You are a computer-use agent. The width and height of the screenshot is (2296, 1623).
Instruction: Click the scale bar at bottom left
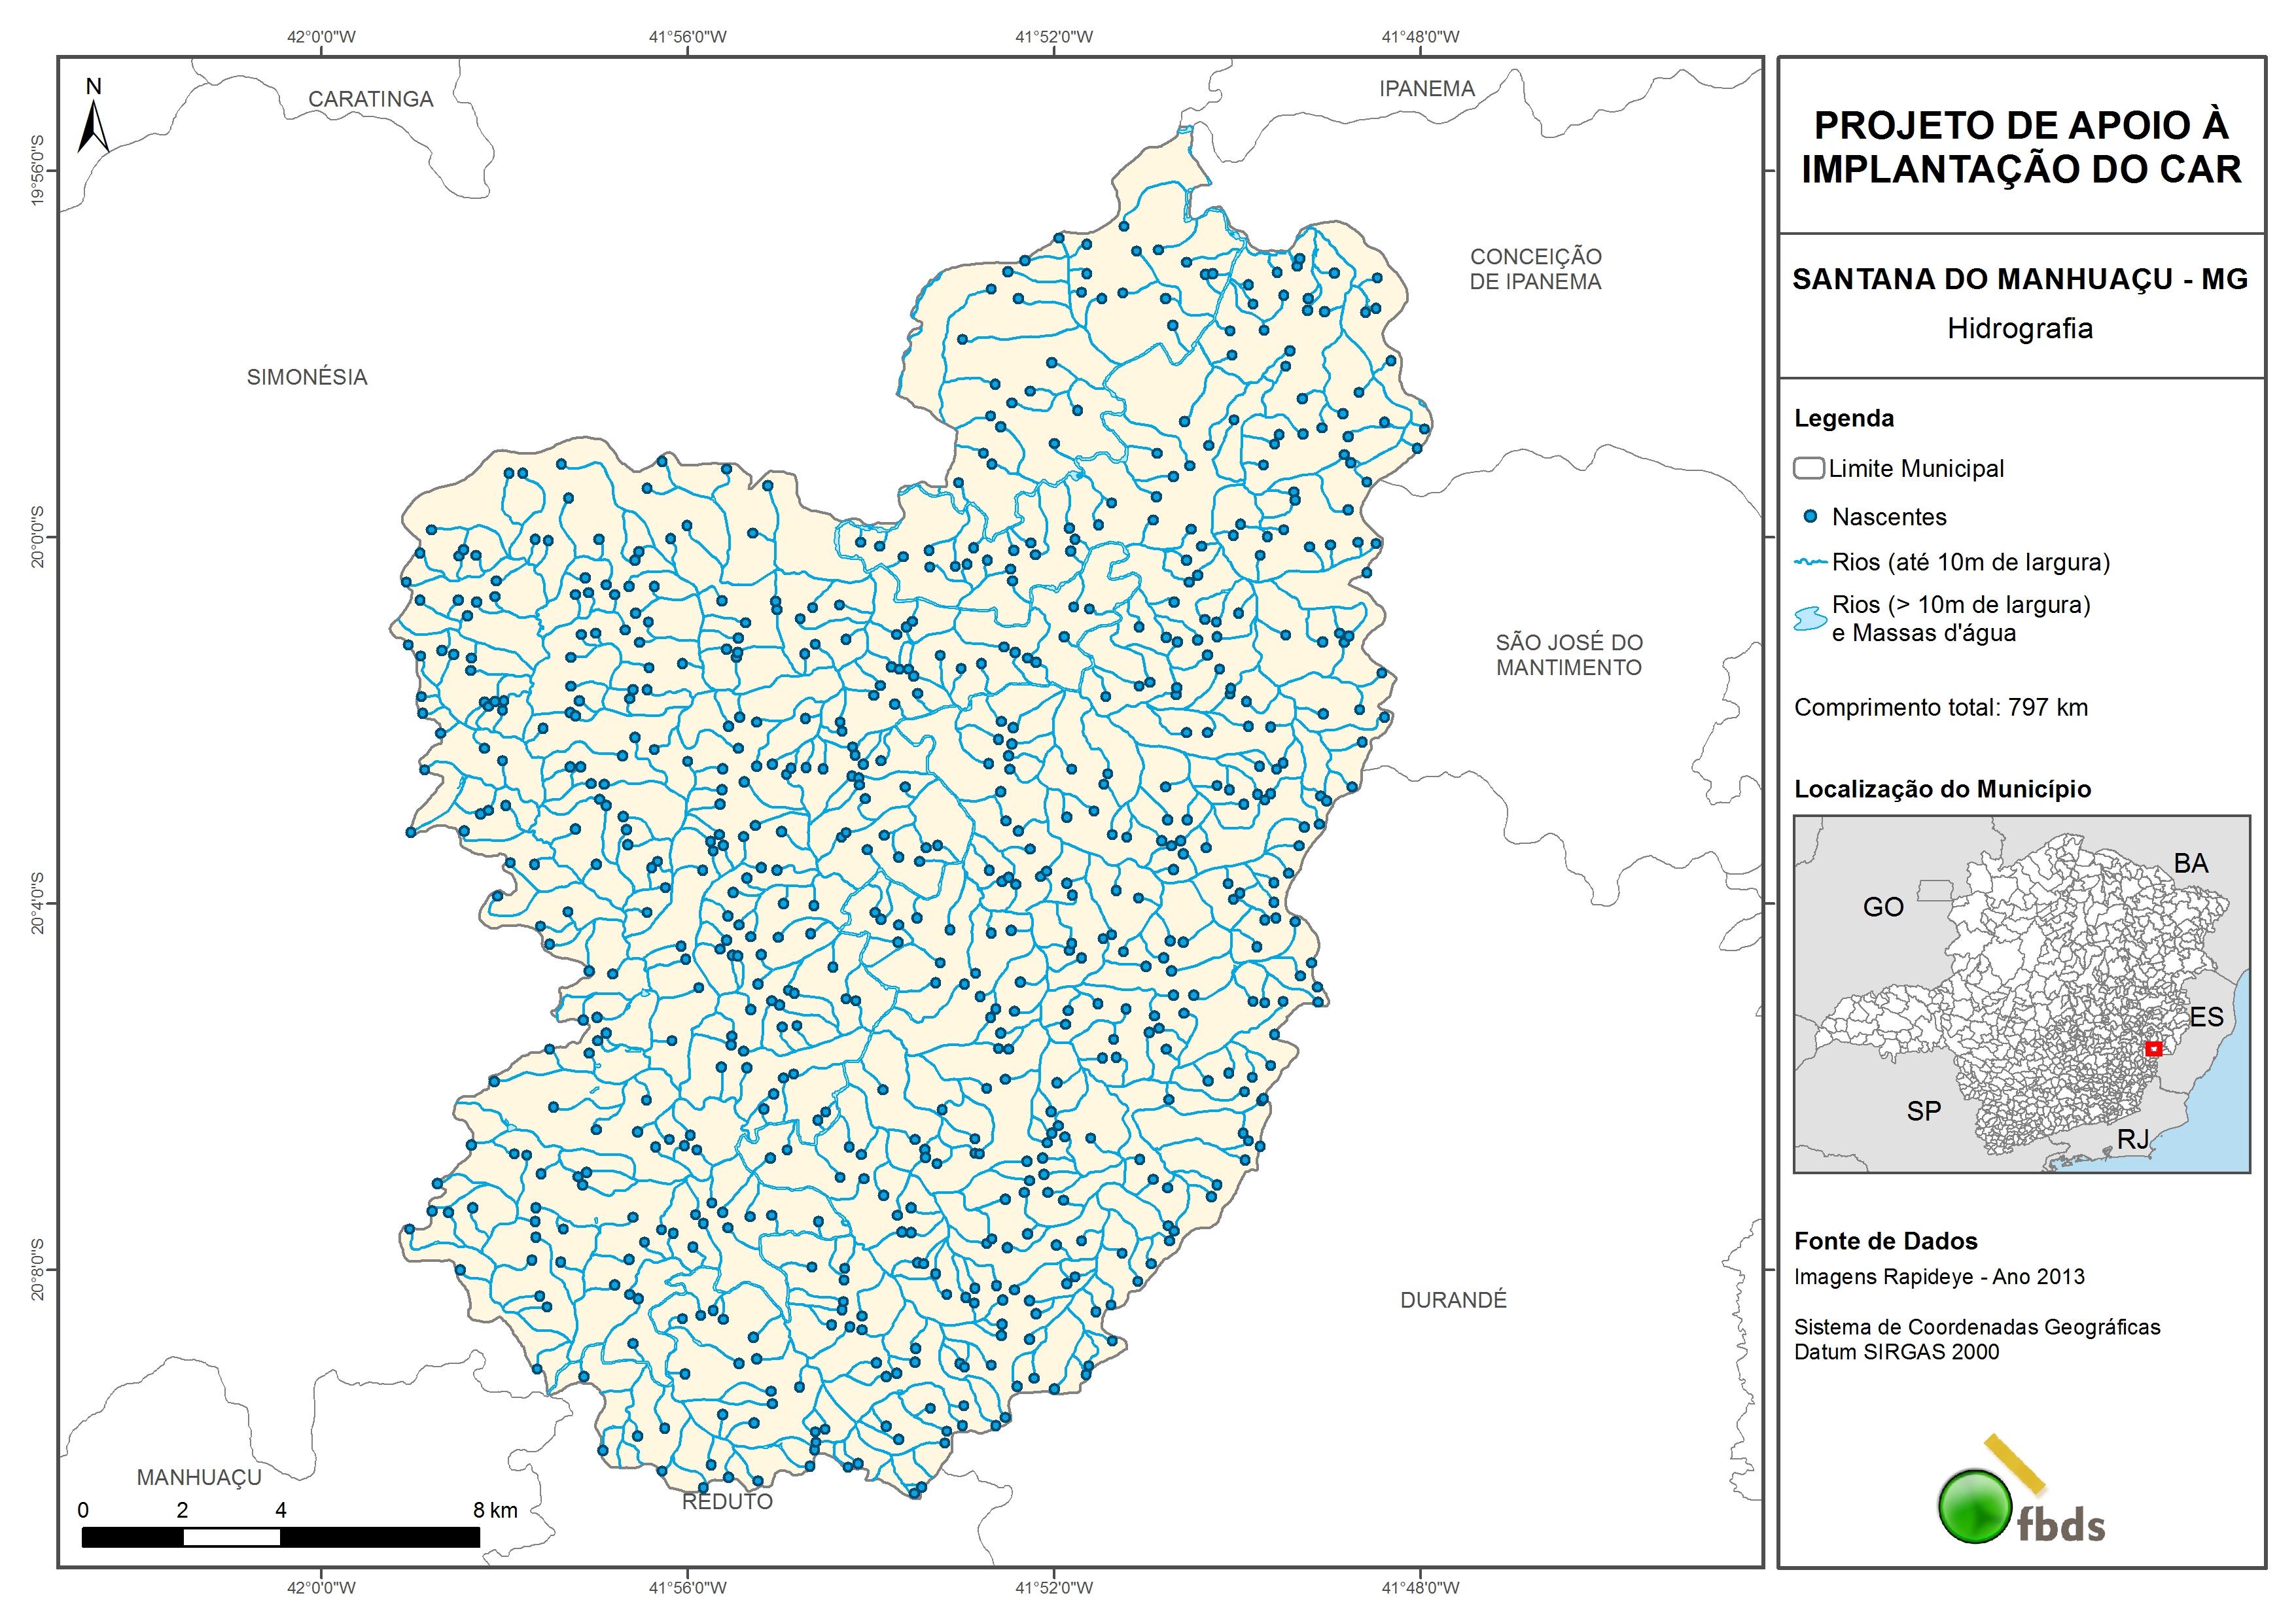280,1537
